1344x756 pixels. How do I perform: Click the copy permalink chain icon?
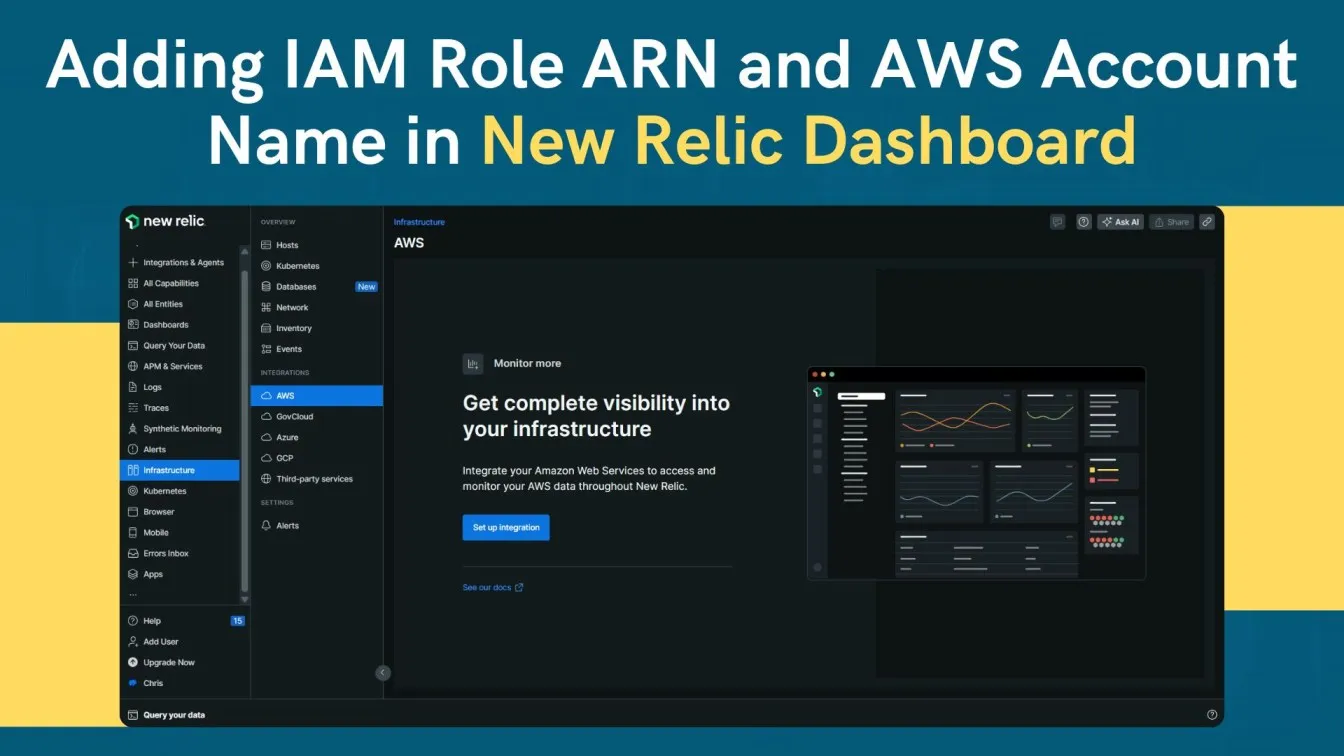(x=1207, y=222)
